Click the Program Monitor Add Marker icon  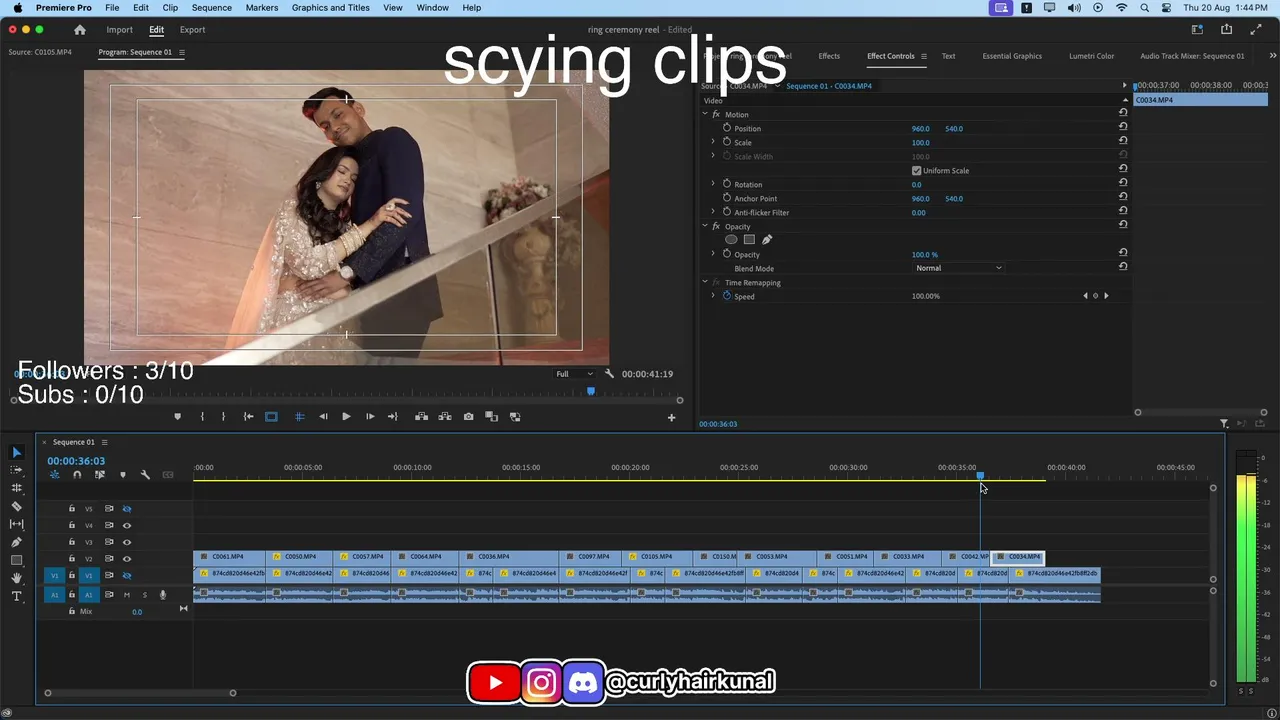click(178, 417)
